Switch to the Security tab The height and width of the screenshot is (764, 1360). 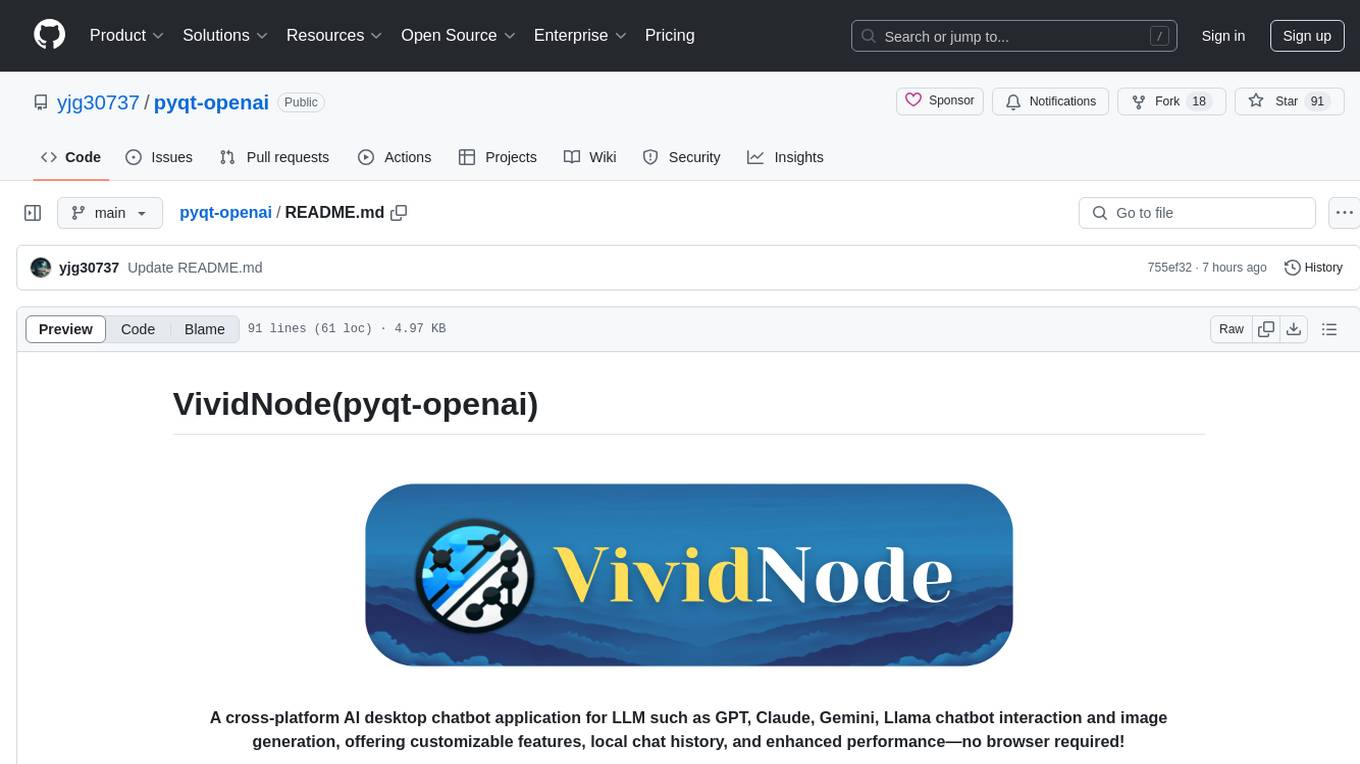[682, 157]
